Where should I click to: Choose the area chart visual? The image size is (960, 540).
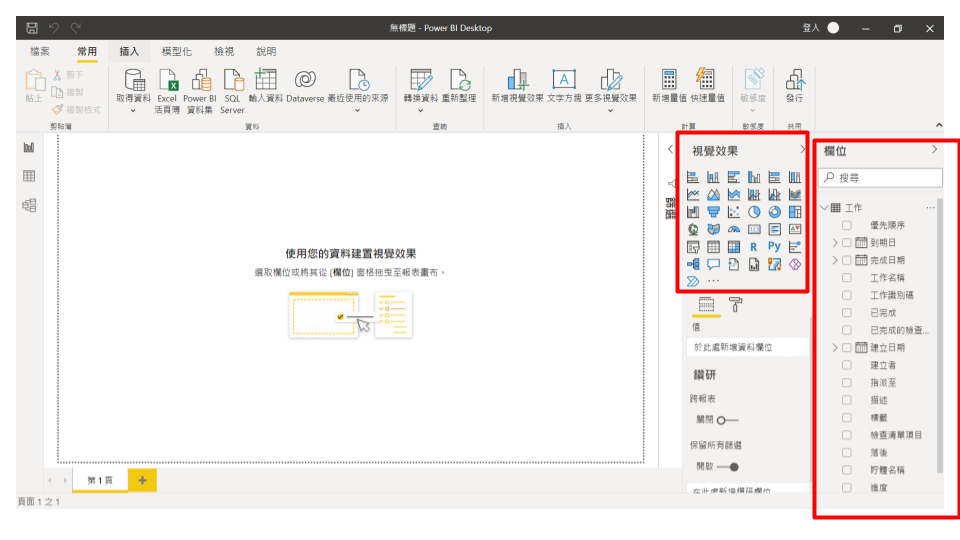713,195
